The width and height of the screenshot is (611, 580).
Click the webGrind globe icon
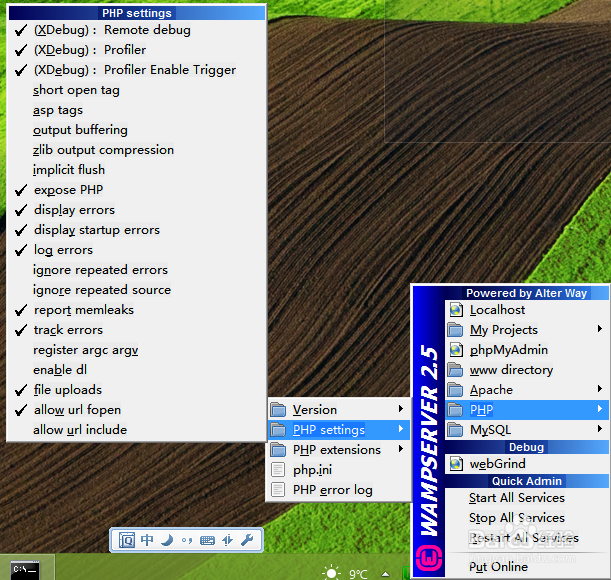456,464
